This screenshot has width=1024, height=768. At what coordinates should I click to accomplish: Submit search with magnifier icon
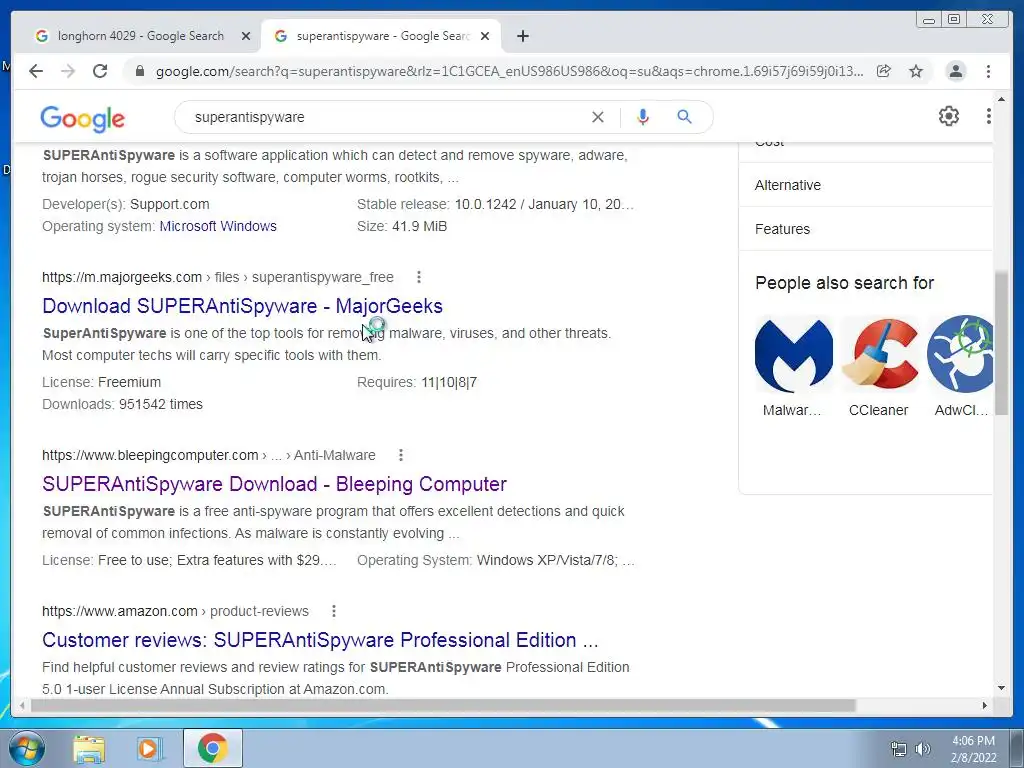pos(684,117)
